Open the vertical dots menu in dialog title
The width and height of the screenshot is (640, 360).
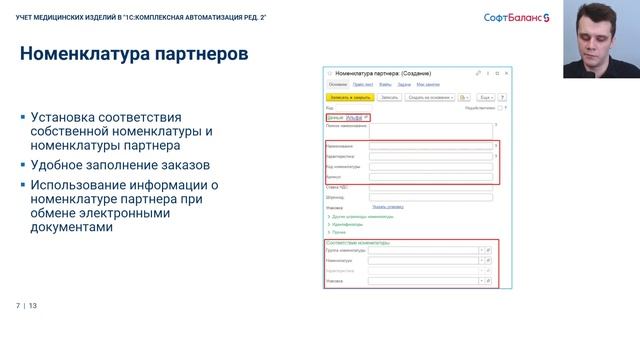coord(488,73)
